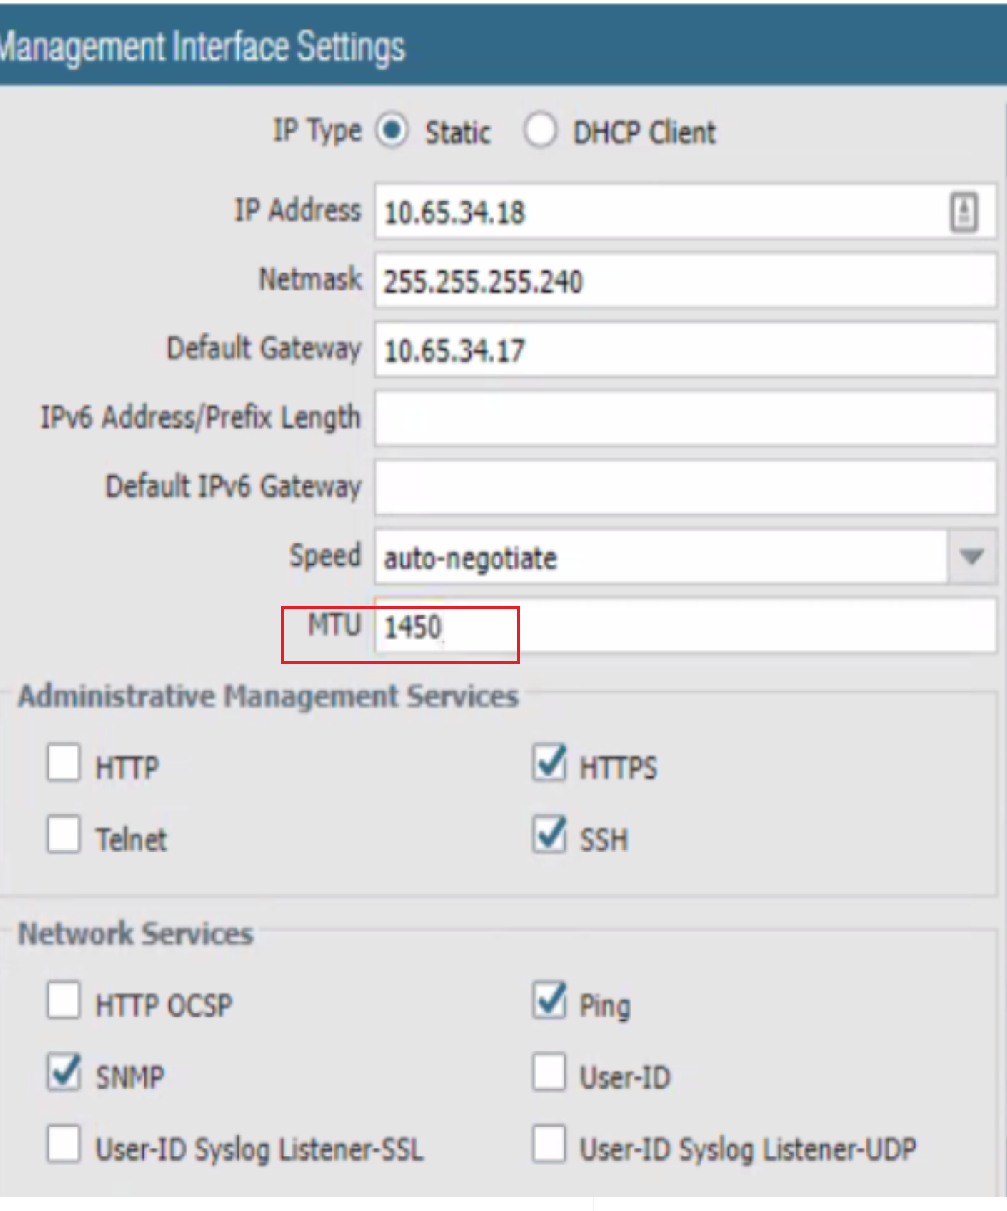The image size is (1007, 1211).
Task: Click the MTU input field
Action: (685, 628)
